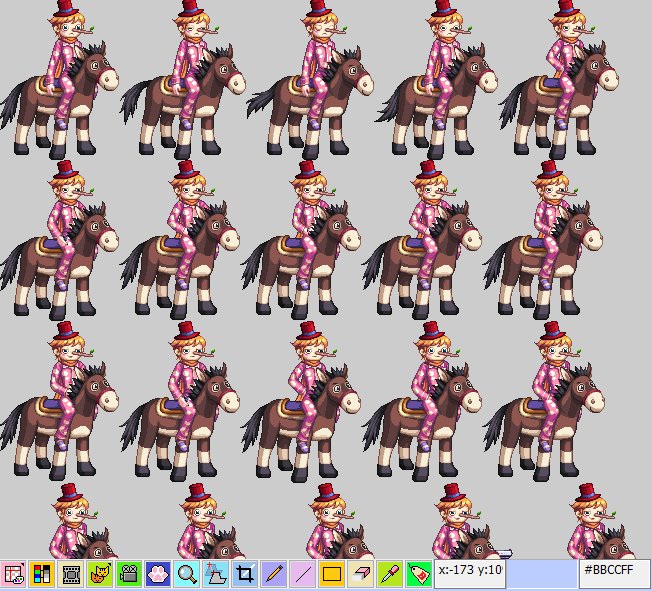Select the line drawing tool
652x591 pixels.
point(303,574)
